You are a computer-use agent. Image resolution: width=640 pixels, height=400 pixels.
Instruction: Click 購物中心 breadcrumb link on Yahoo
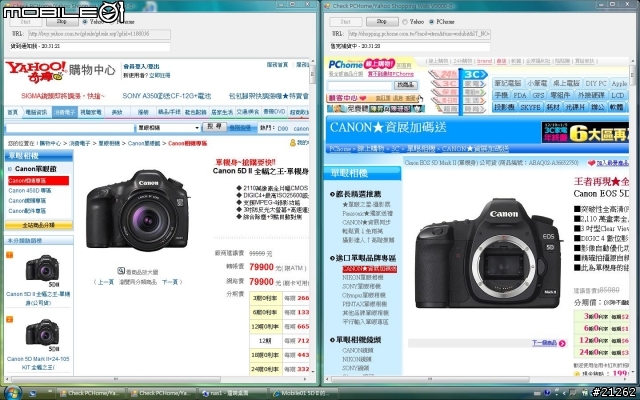[x=50, y=143]
